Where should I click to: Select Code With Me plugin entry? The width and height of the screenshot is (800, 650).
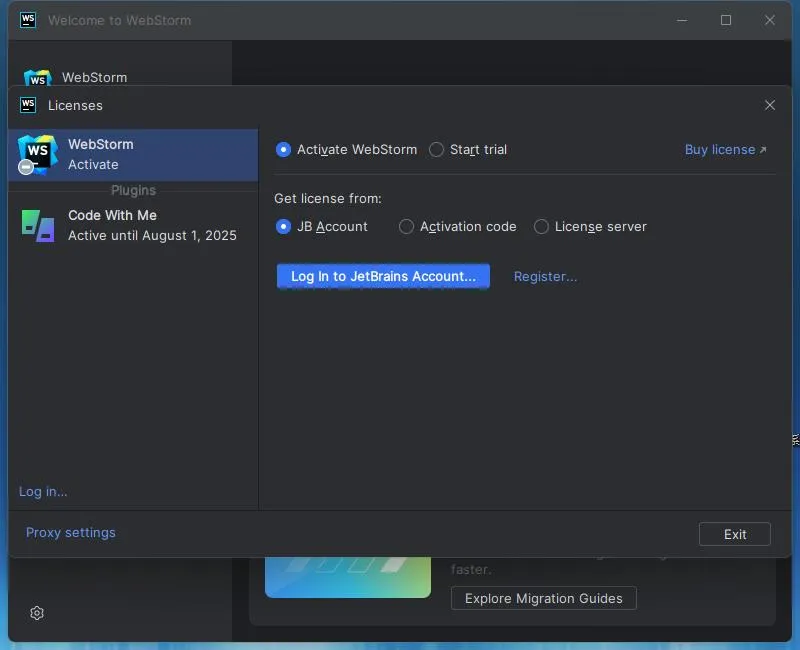(133, 226)
